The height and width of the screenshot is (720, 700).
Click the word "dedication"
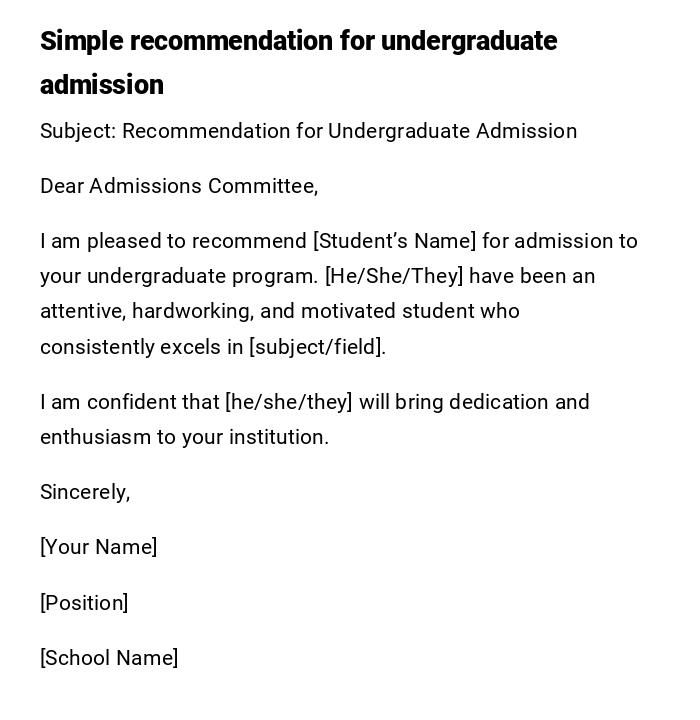pos(499,402)
